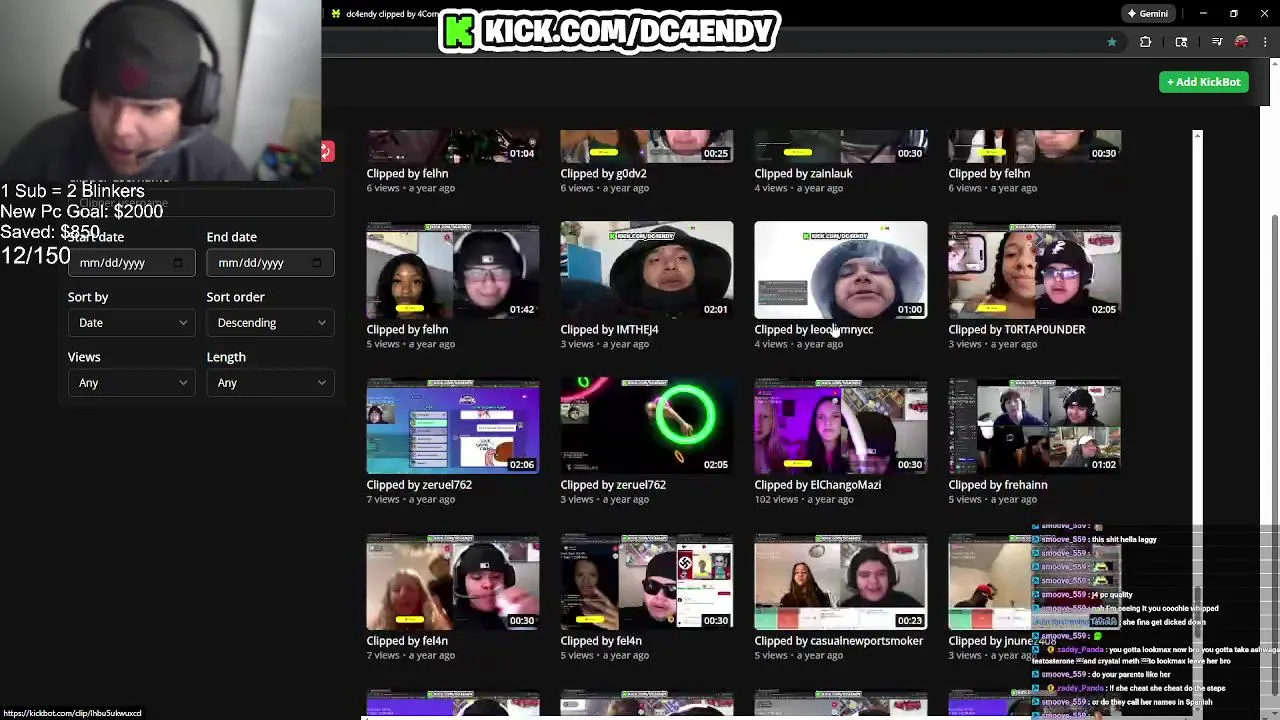The width and height of the screenshot is (1280, 720).
Task: Open the 00:23 clip thumbnail by casualnewportsmoker
Action: pyautogui.click(x=841, y=582)
